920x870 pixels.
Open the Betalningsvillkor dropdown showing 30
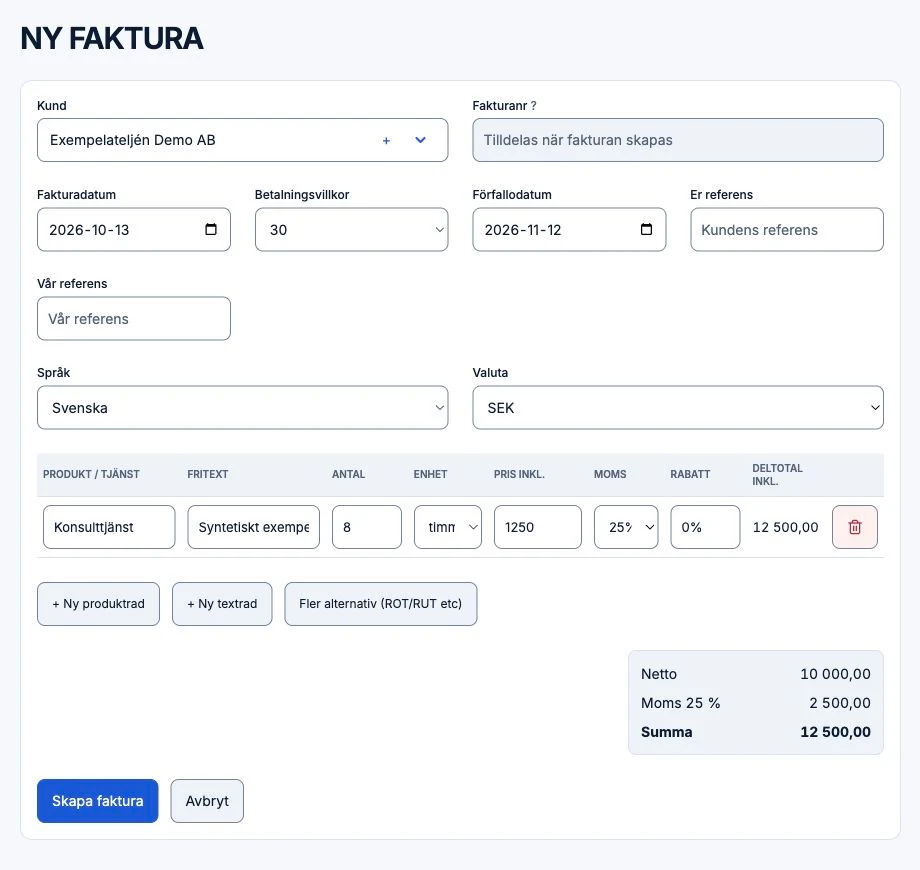(351, 229)
